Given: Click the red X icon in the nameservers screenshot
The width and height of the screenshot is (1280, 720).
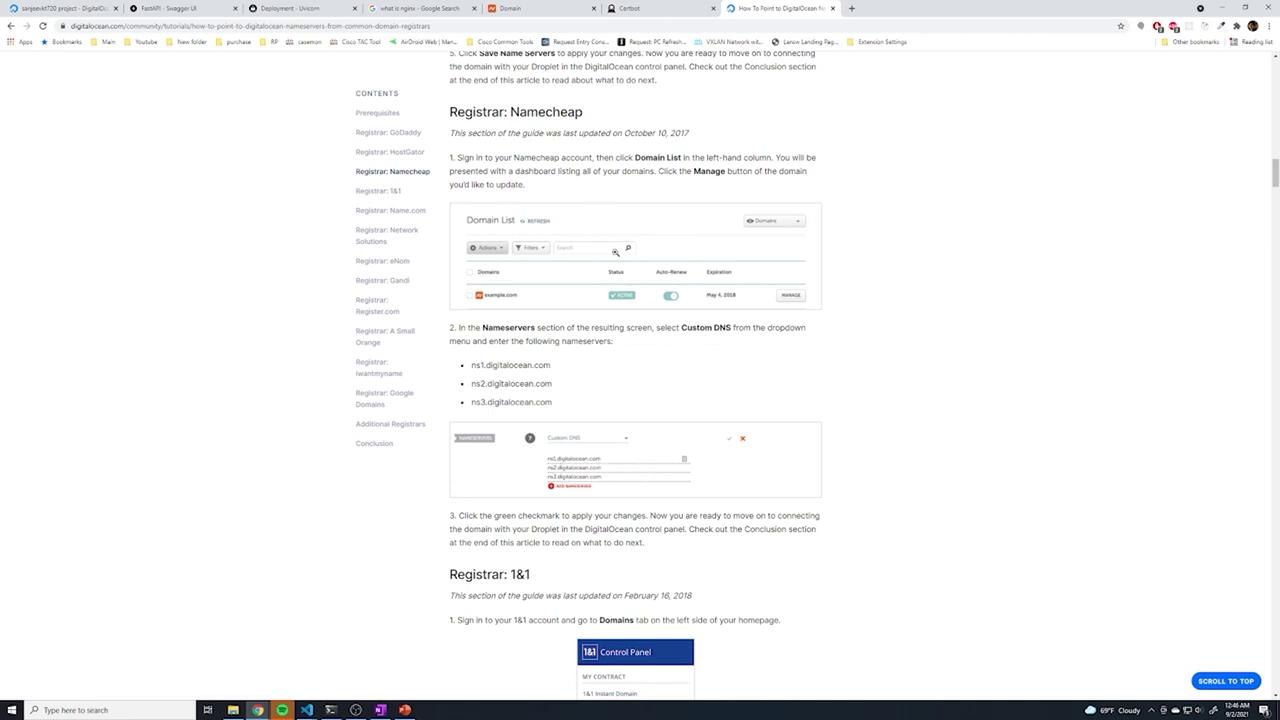Looking at the screenshot, I should point(742,438).
